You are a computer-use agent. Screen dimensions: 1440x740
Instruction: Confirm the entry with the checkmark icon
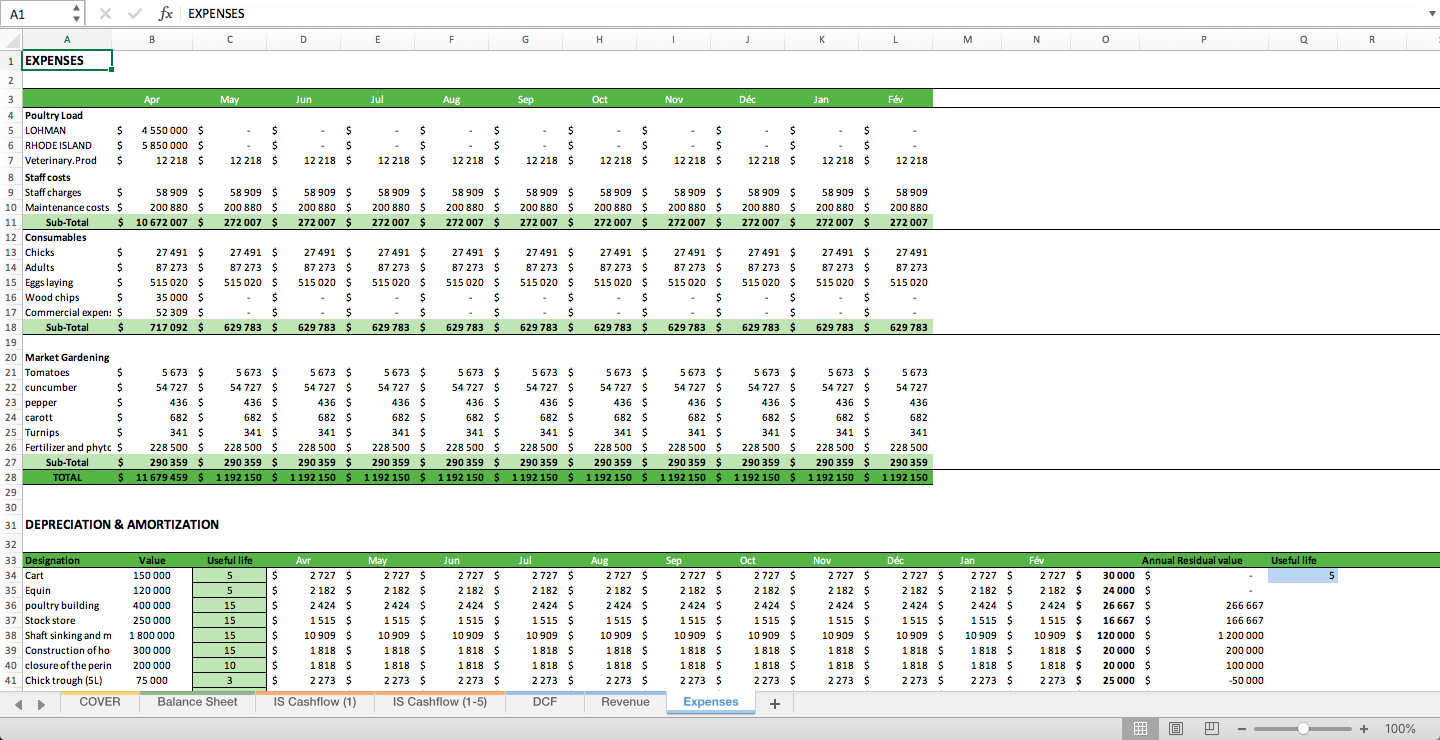(135, 13)
